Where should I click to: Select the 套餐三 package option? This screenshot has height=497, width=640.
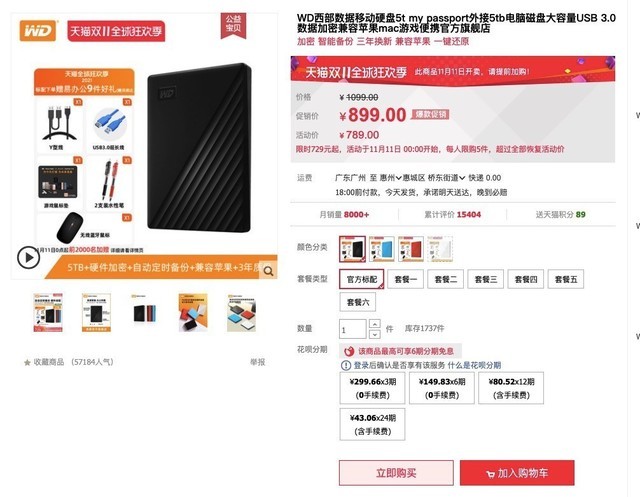[x=486, y=280]
